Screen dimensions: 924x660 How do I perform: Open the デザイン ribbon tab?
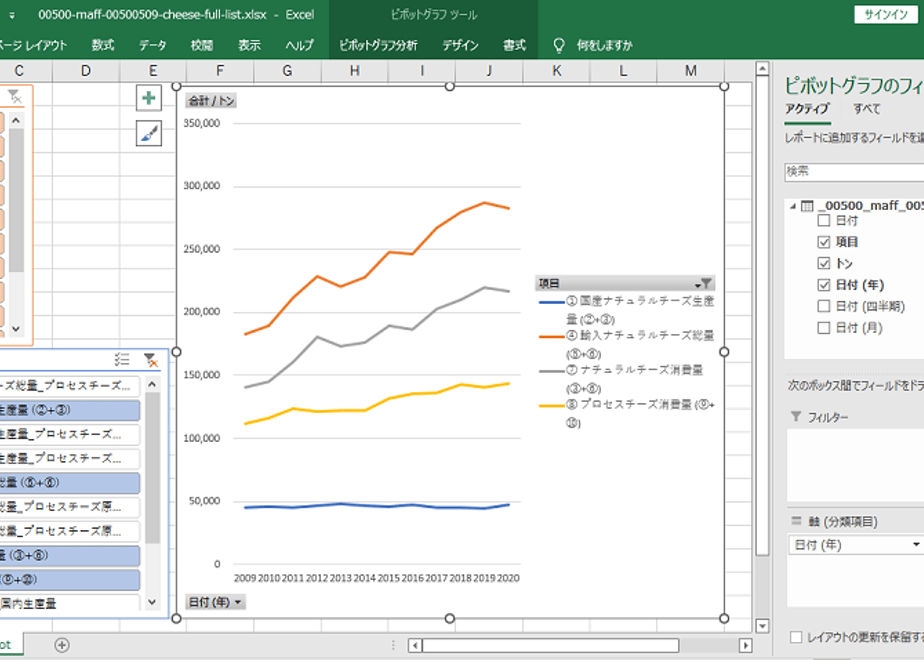pyautogui.click(x=460, y=45)
